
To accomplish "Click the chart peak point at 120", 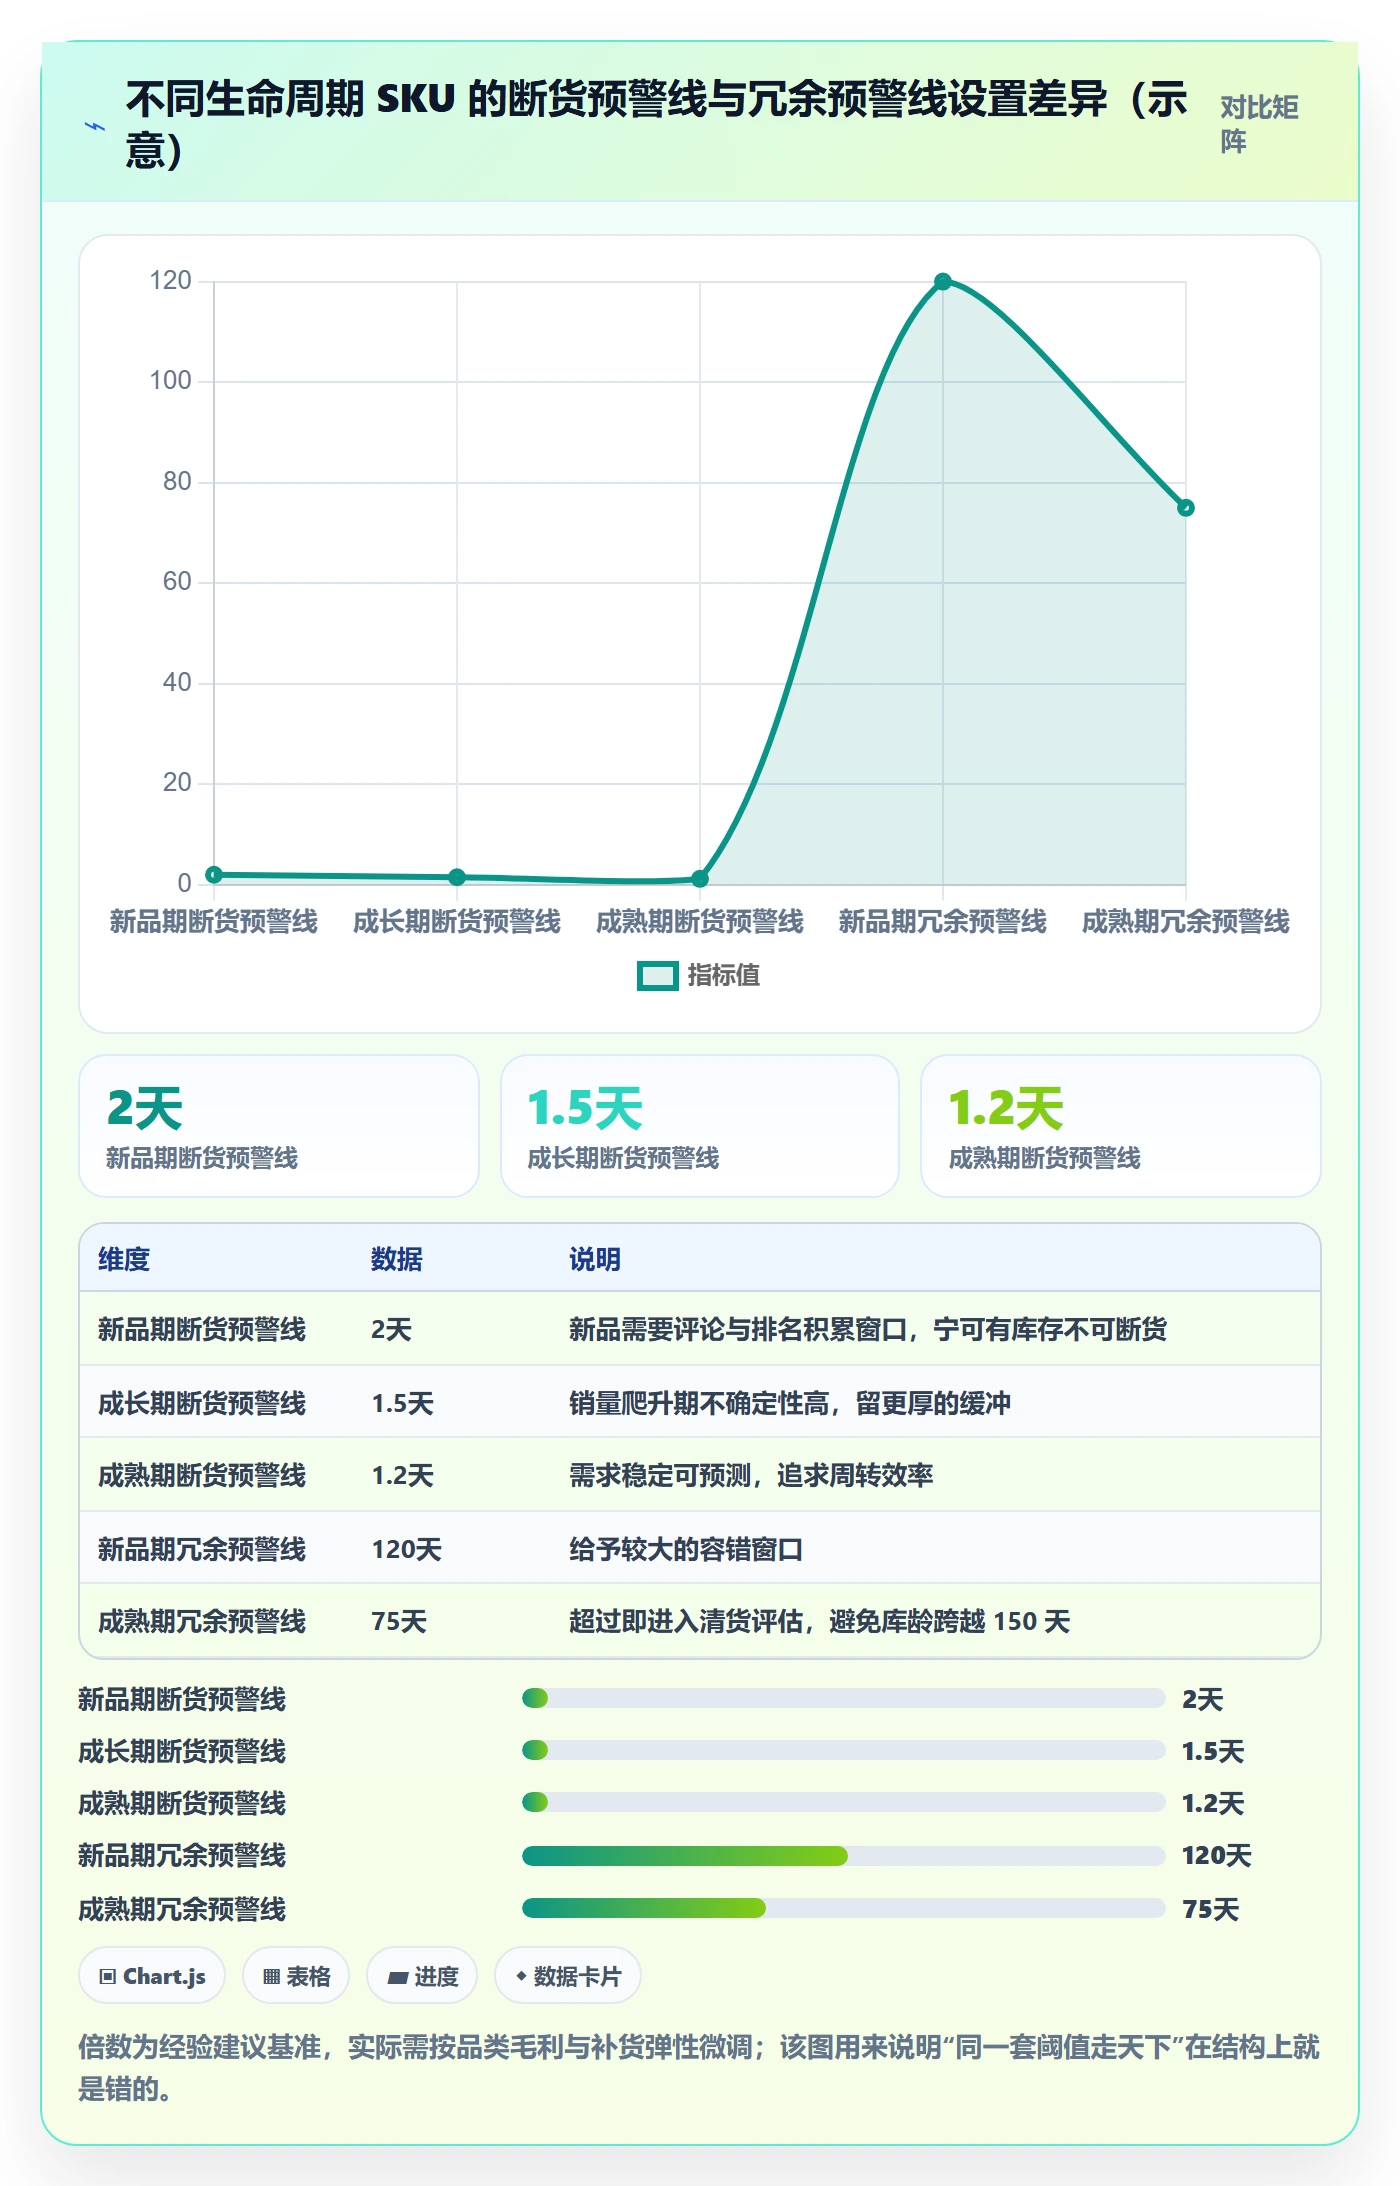I will tap(942, 282).
